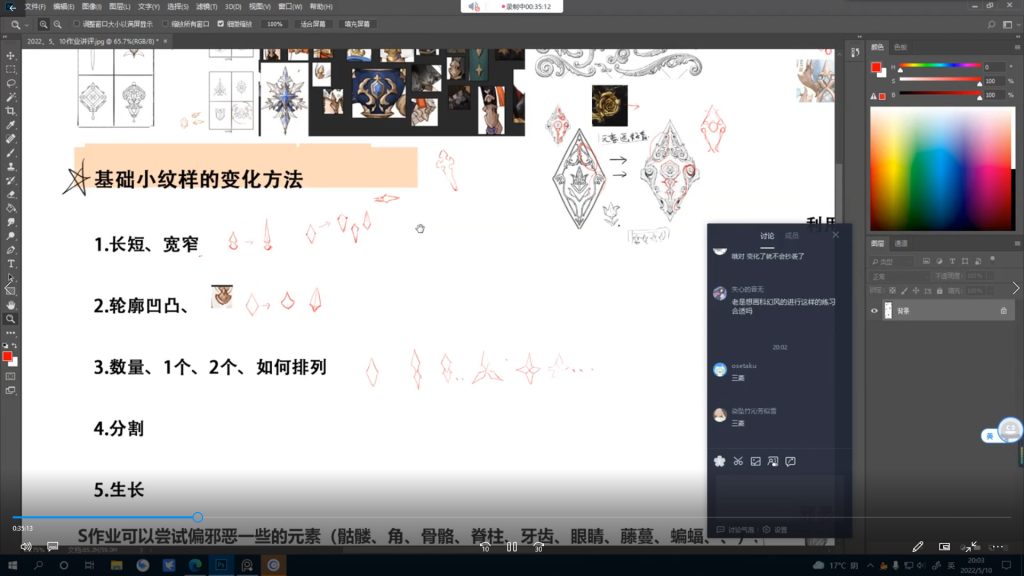Enable 调整窗口大小以满屏显示 checkbox
The width and height of the screenshot is (1024, 576).
point(77,23)
